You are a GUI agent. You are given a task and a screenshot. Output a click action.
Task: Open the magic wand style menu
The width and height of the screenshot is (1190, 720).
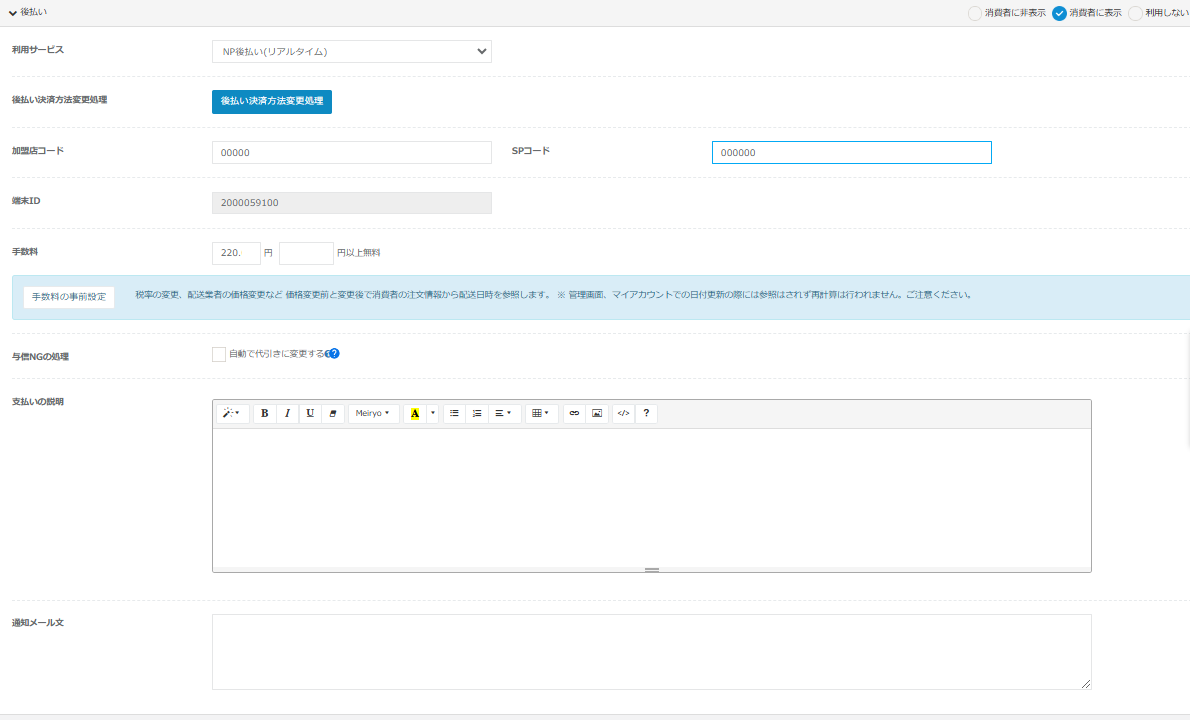pyautogui.click(x=231, y=413)
